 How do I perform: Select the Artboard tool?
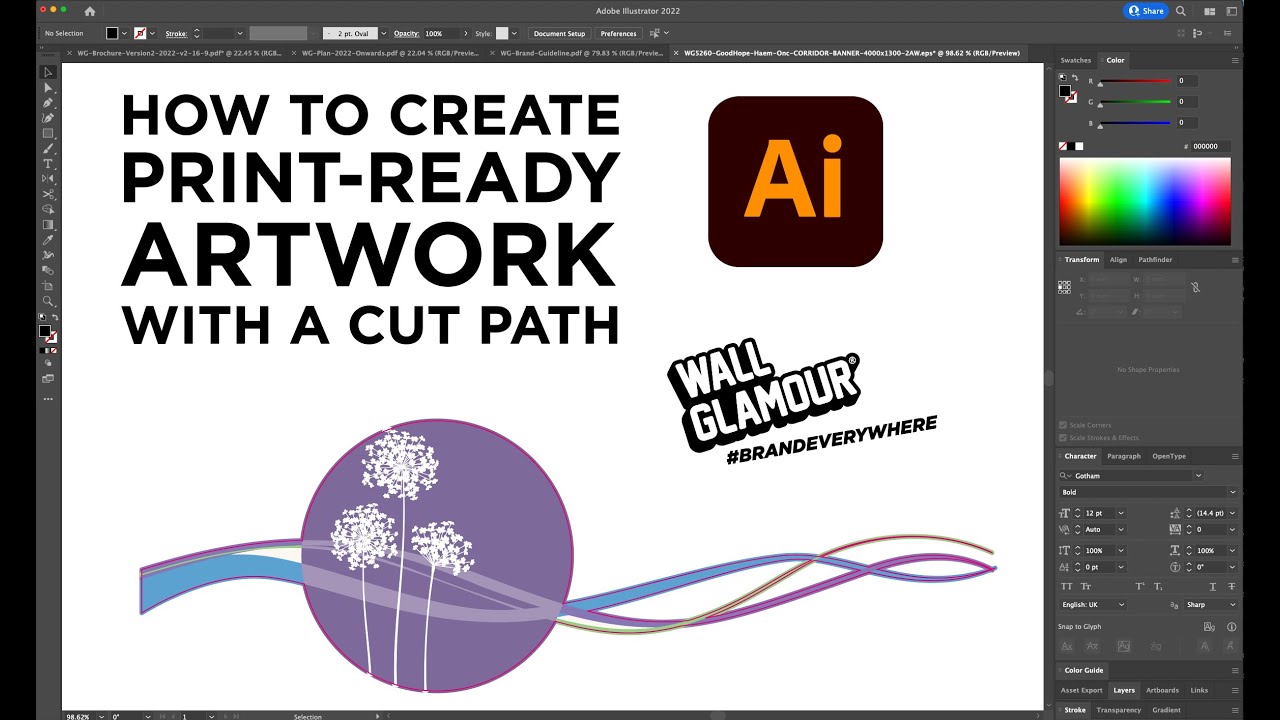pos(47,286)
